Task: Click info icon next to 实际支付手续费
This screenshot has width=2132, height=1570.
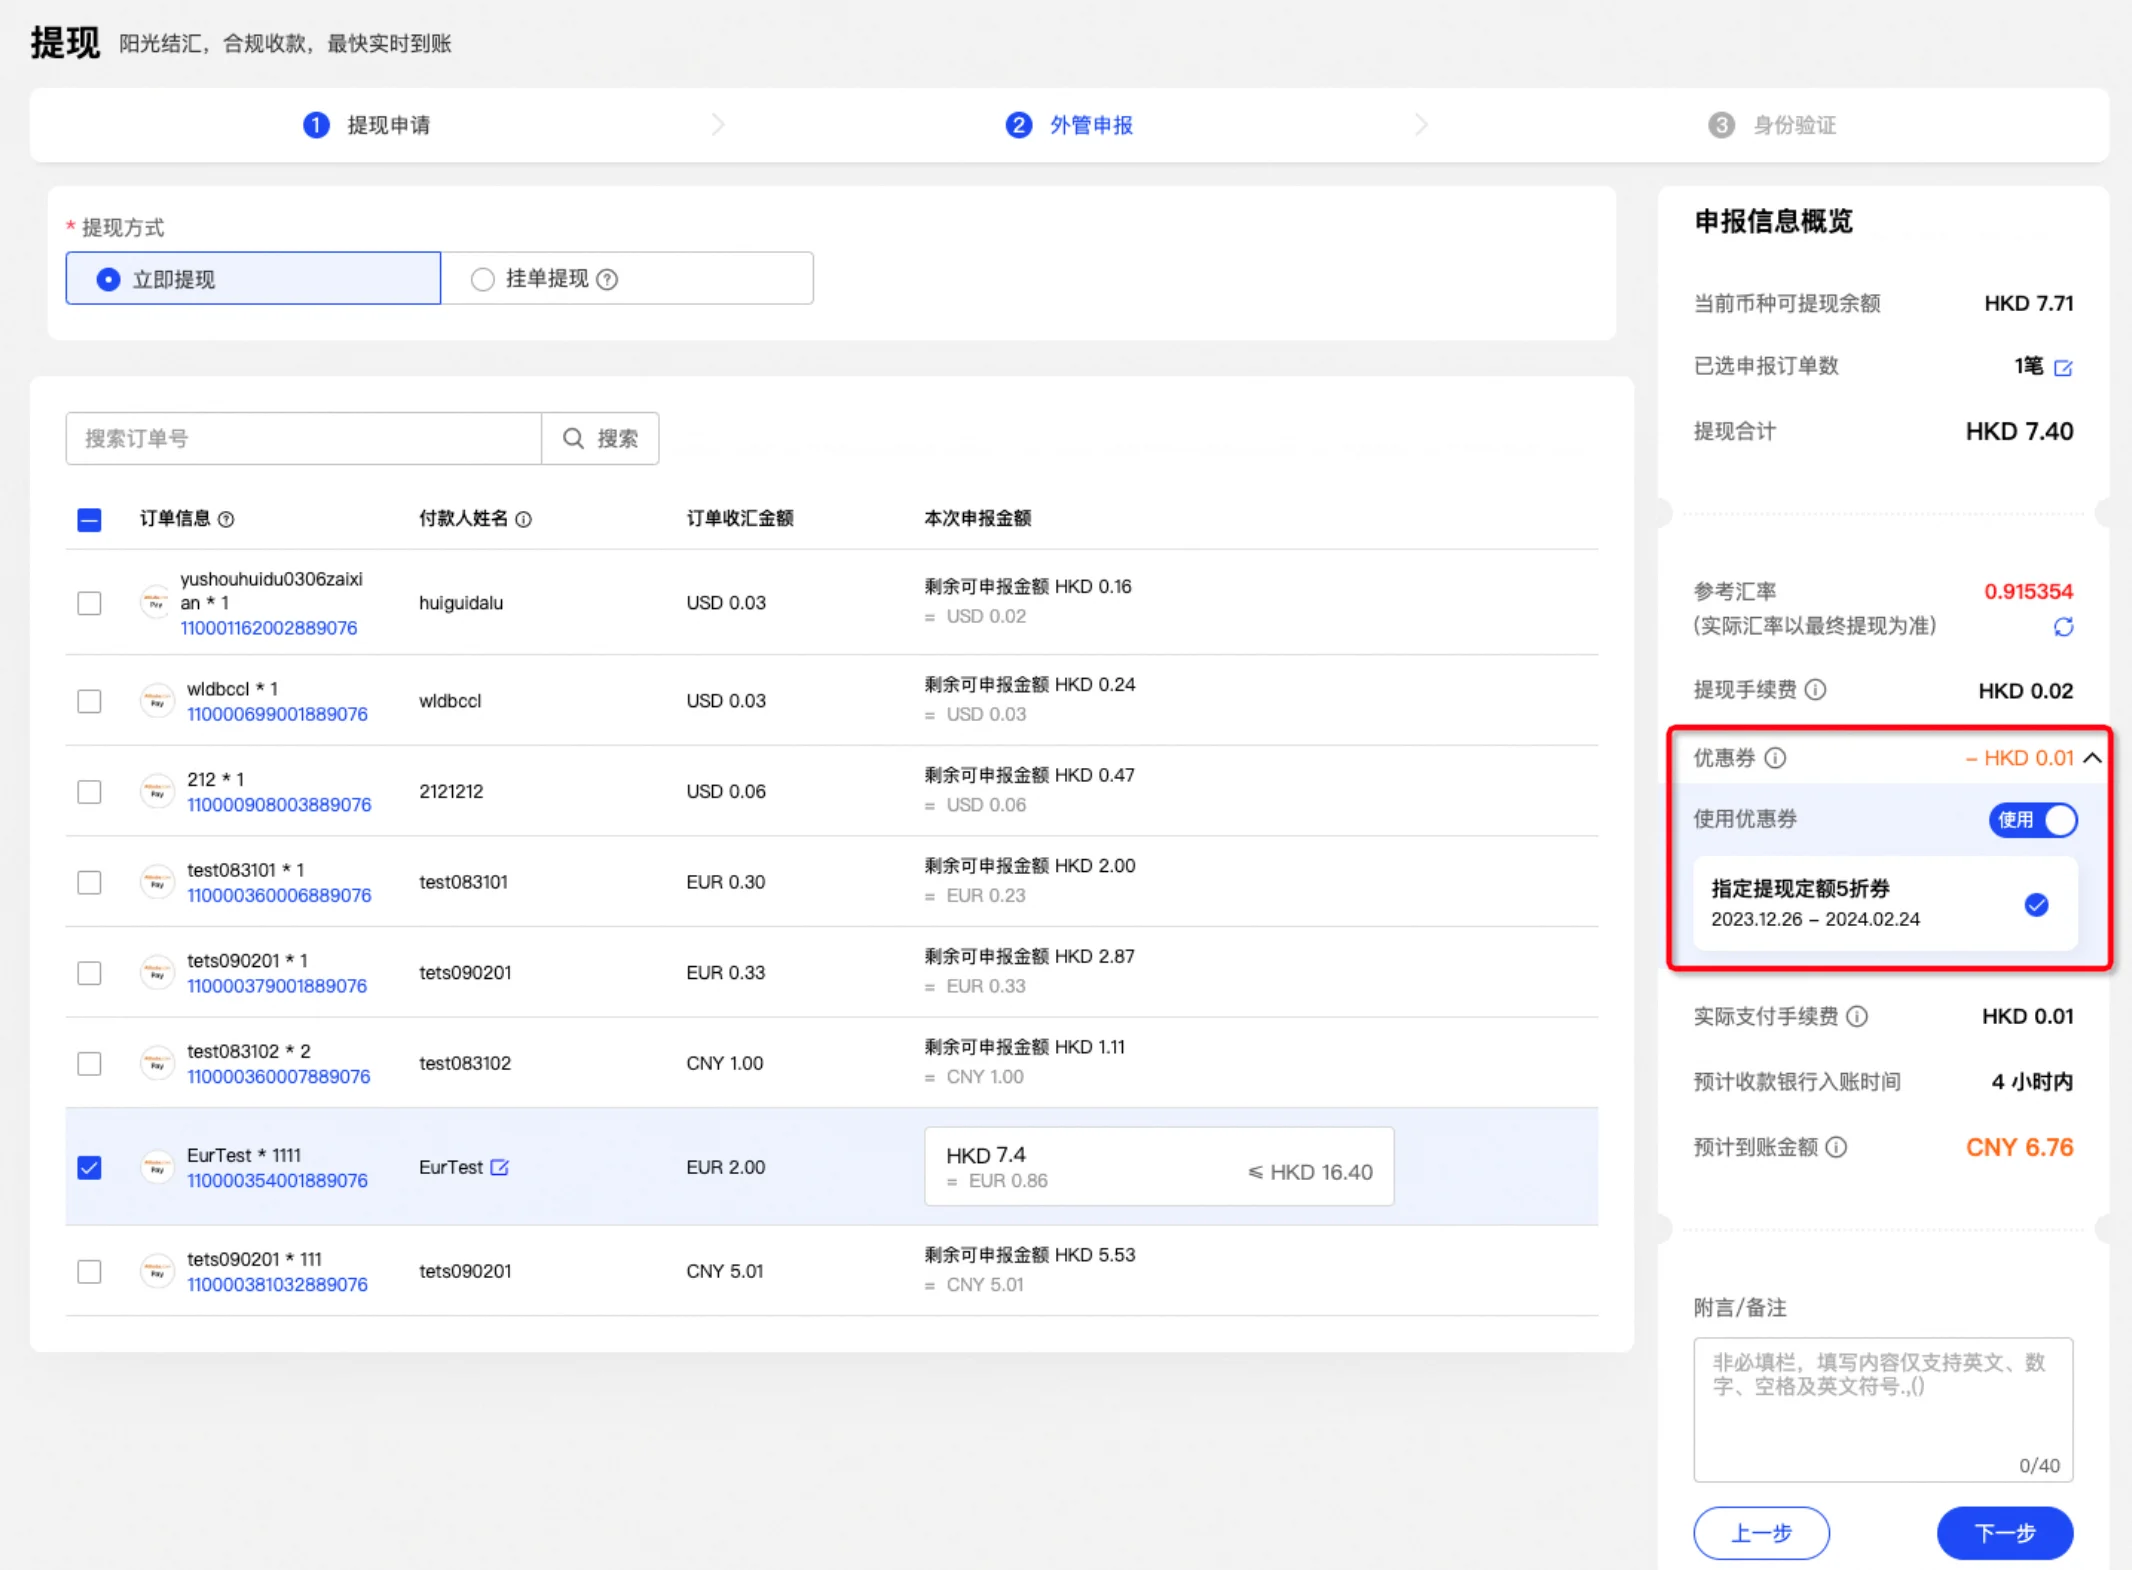Action: [x=1857, y=1017]
